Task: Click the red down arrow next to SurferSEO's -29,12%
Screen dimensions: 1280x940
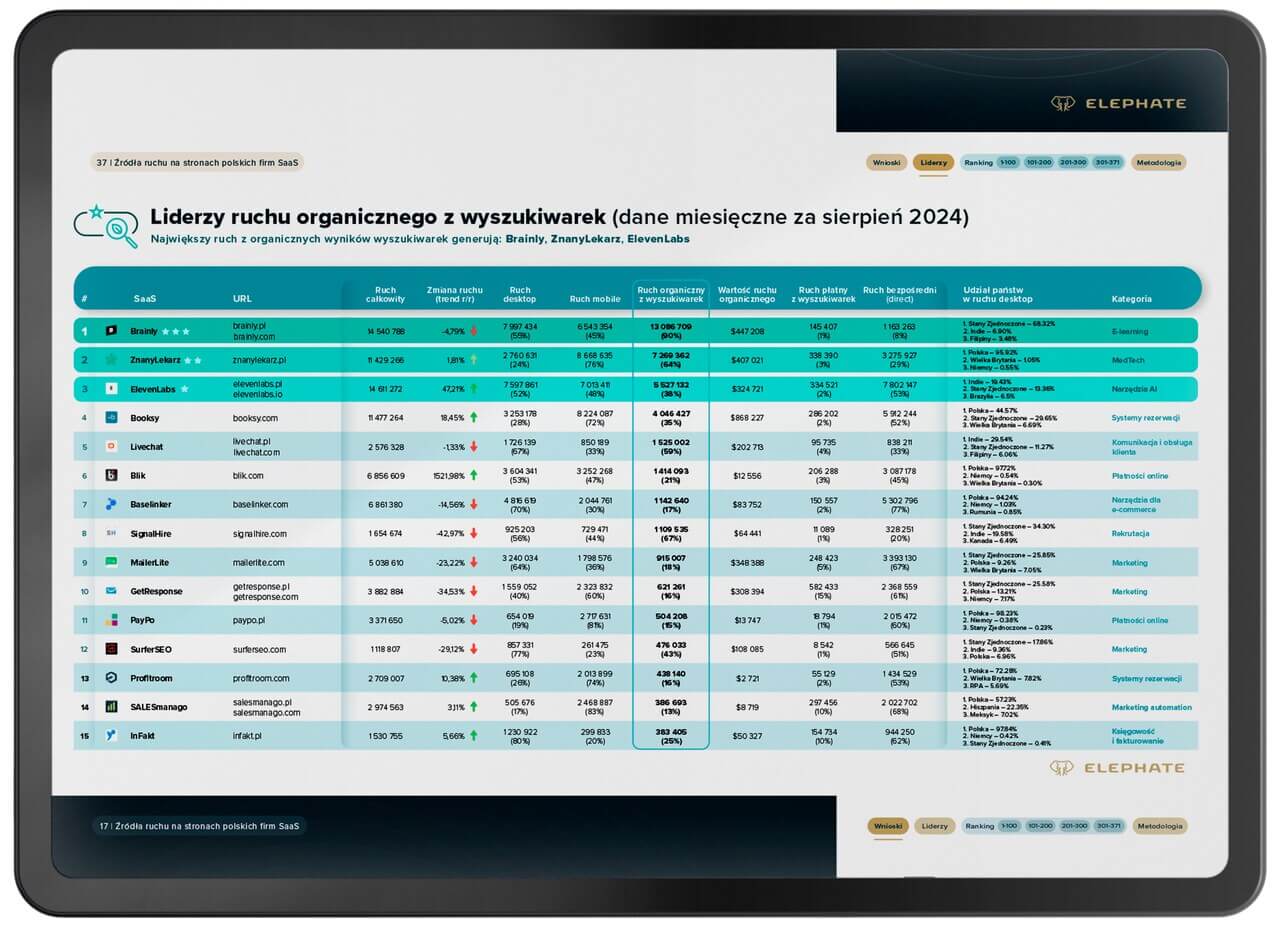Action: (x=473, y=649)
